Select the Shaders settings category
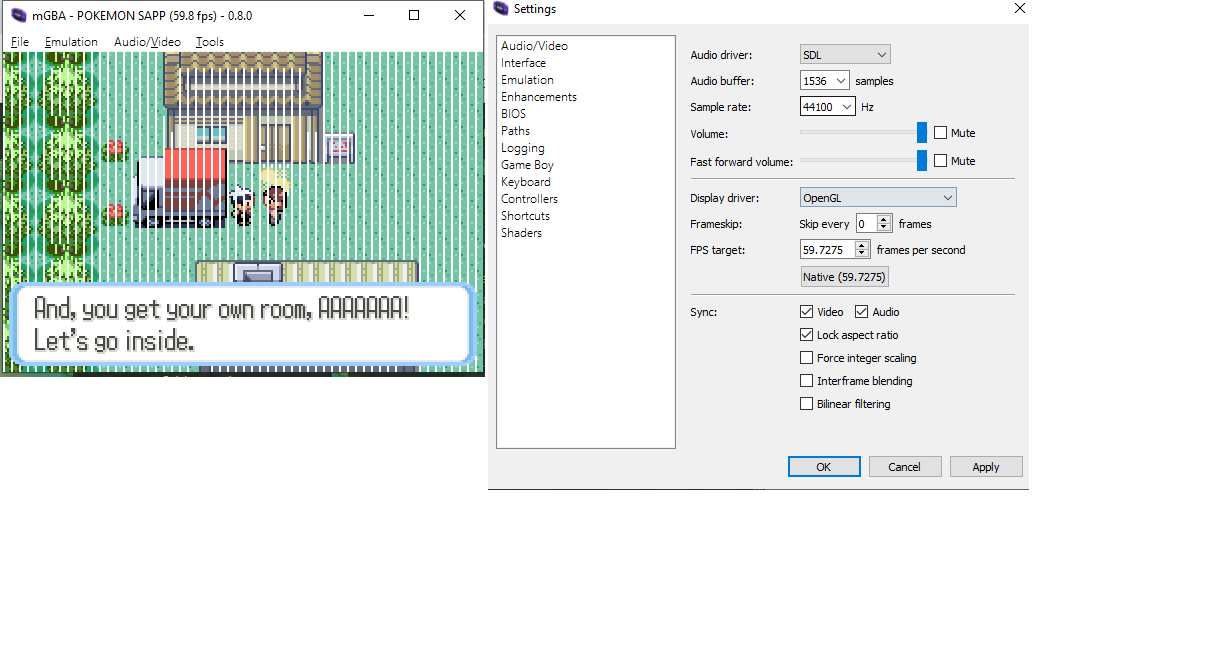The width and height of the screenshot is (1208, 648). [x=521, y=232]
